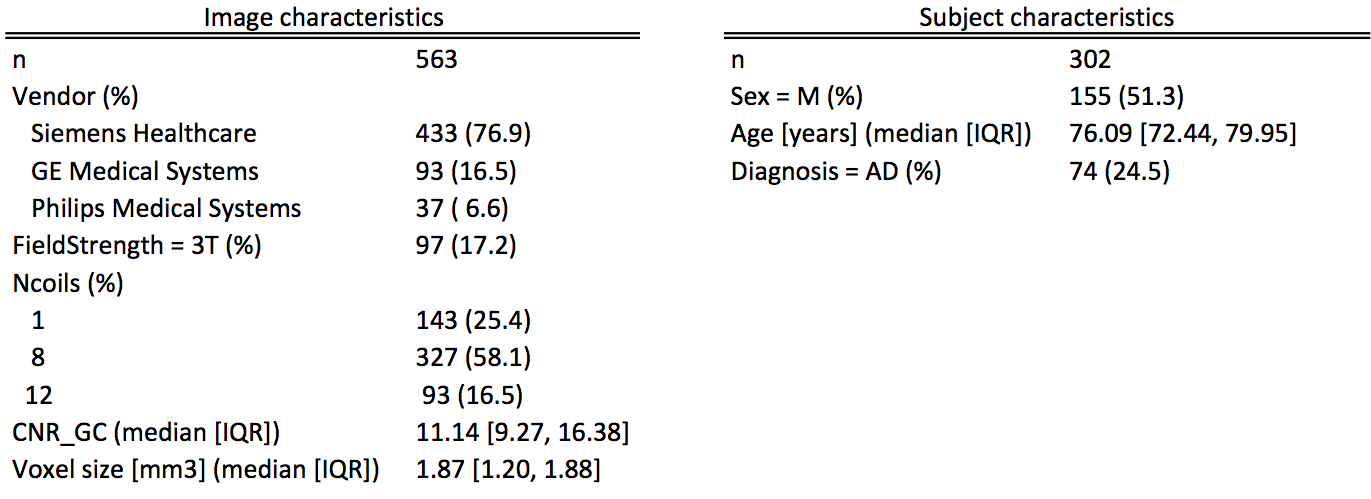
Task: Select the Philips Medical Systems row label
Action: click(x=166, y=209)
